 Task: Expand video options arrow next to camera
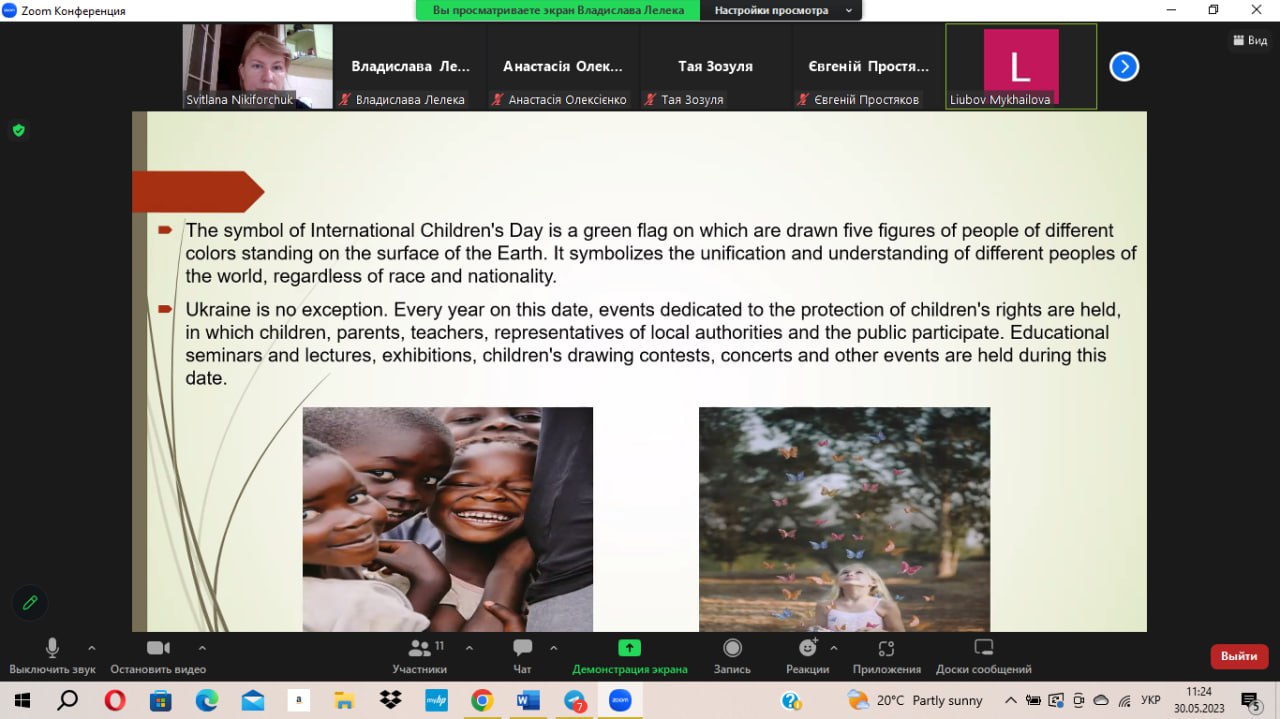(202, 648)
